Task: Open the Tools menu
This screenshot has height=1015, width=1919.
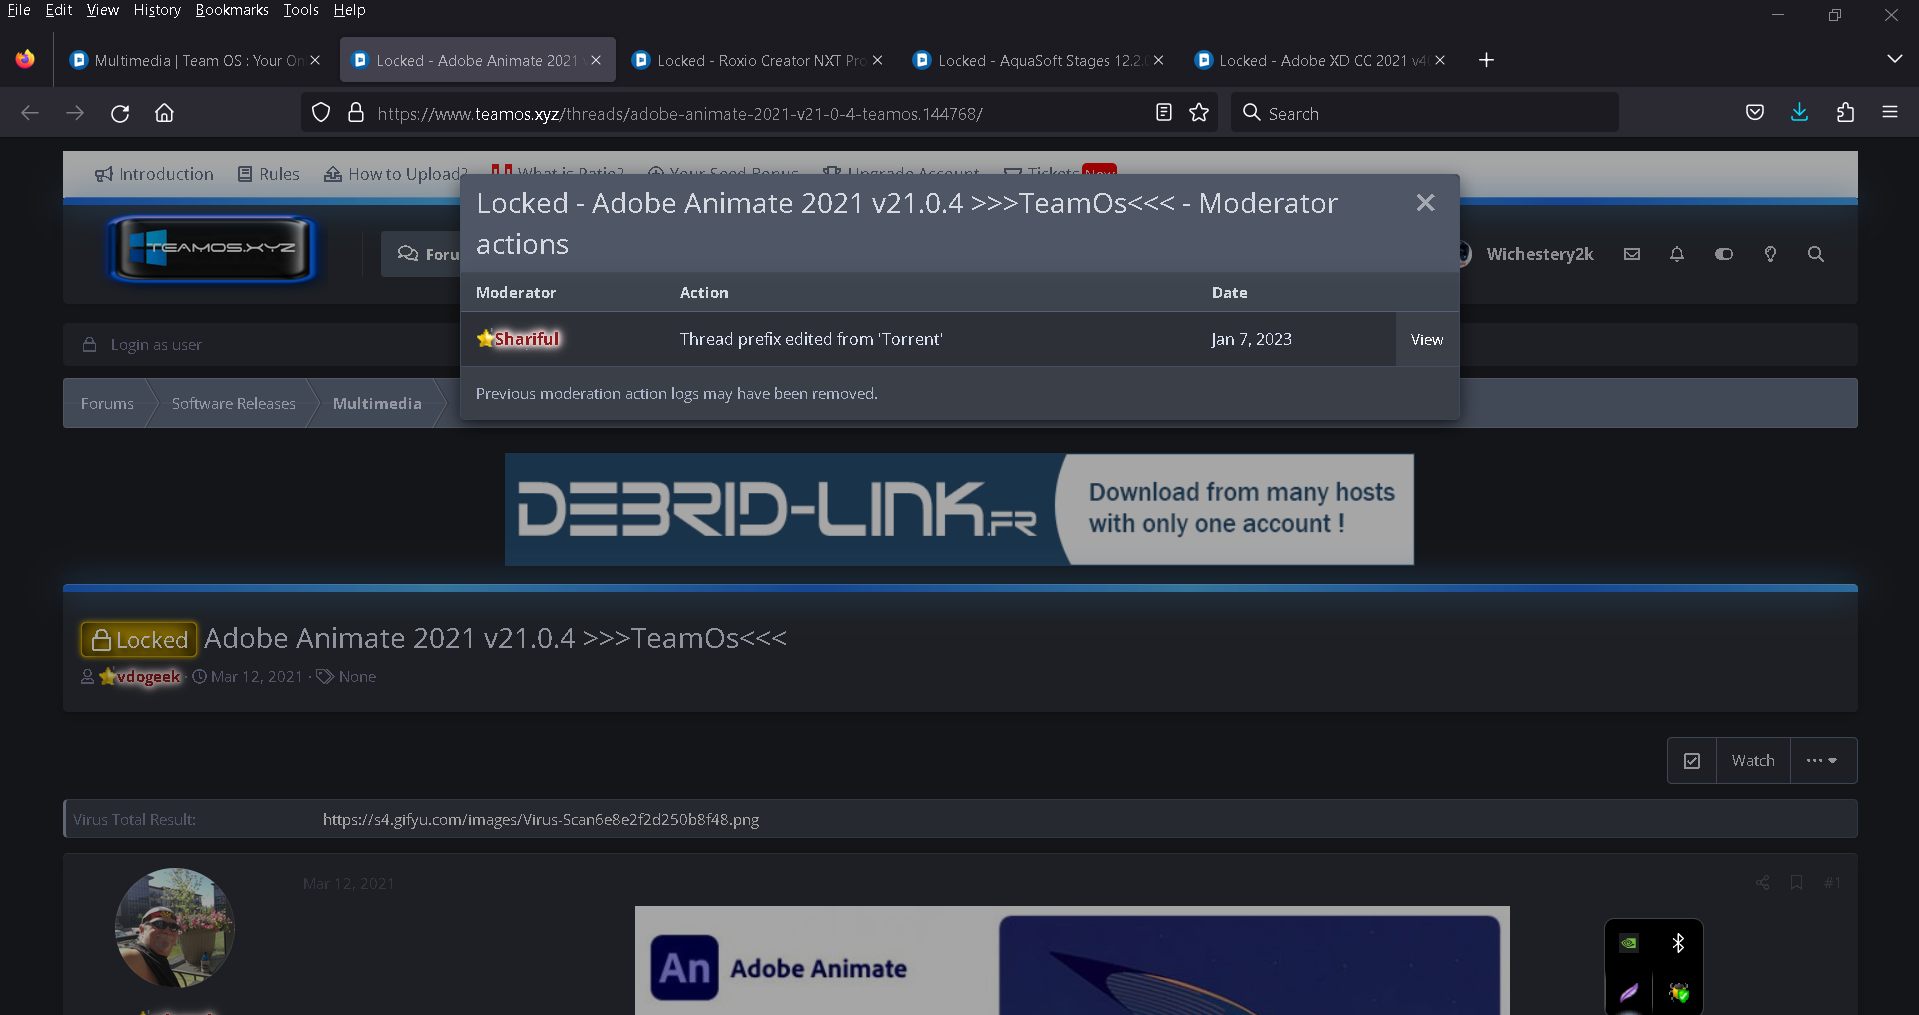Action: (x=300, y=10)
